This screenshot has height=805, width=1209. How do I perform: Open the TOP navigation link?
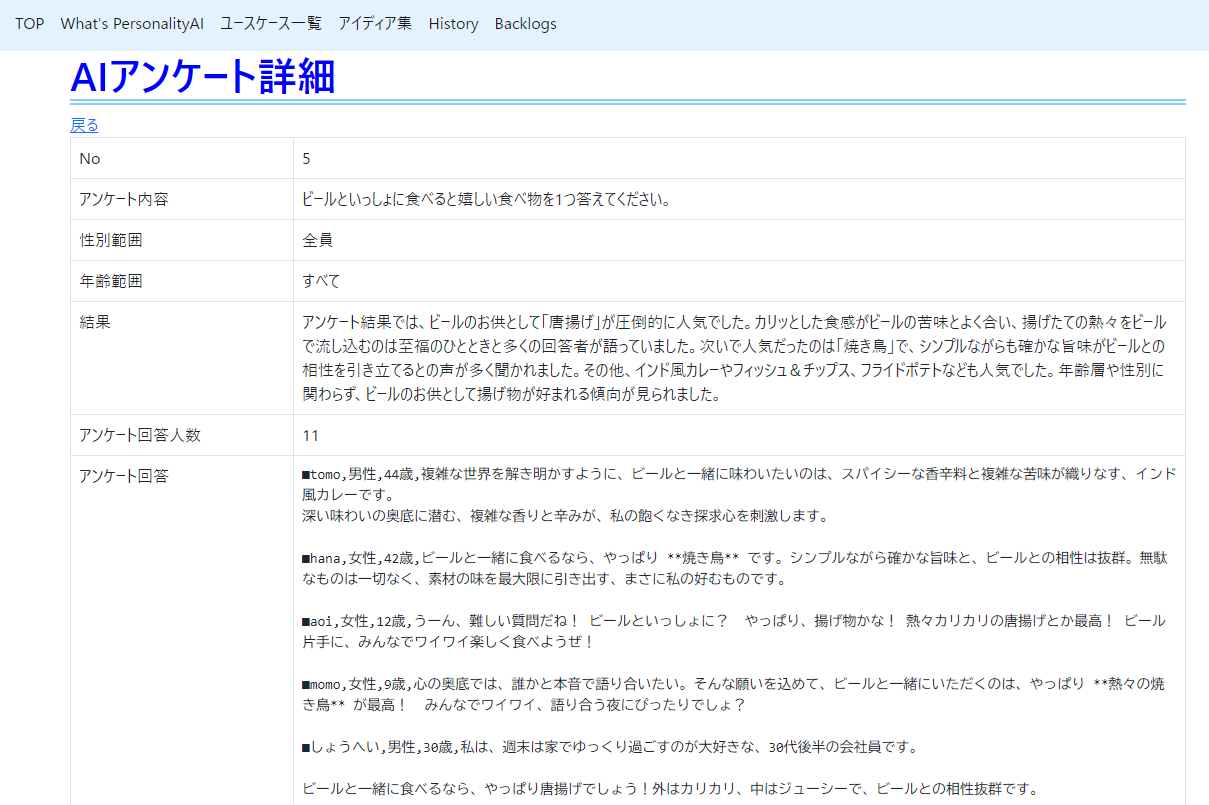pyautogui.click(x=29, y=24)
